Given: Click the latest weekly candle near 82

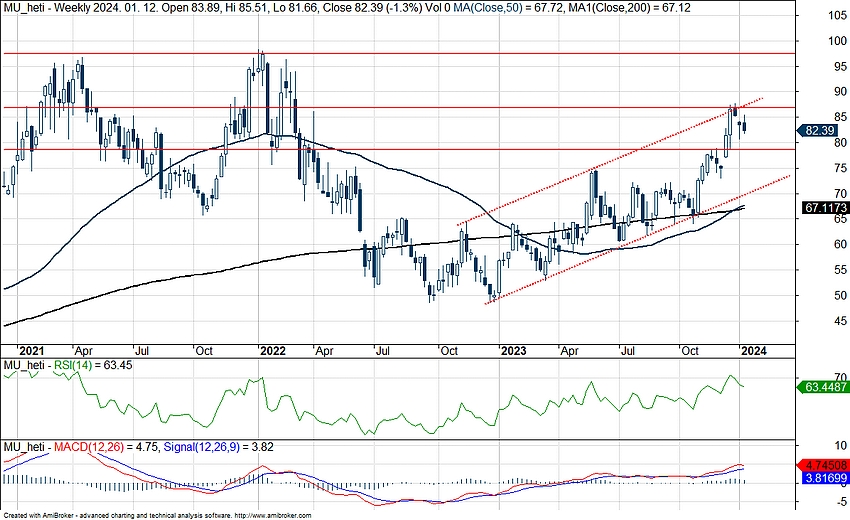Looking at the screenshot, I should (743, 126).
